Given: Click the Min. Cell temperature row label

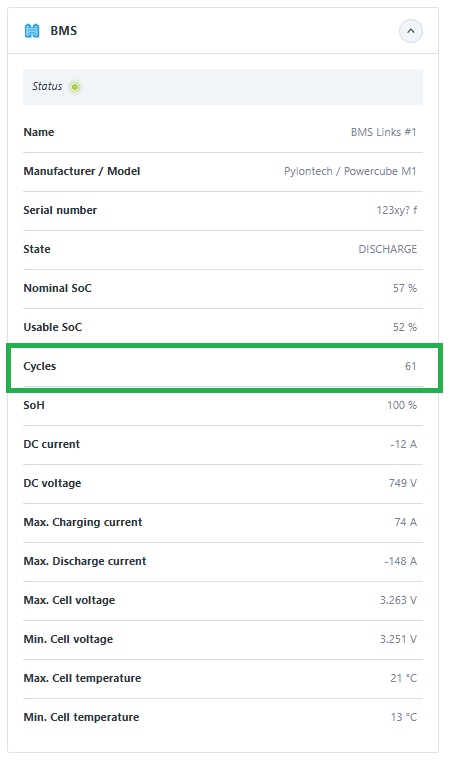Looking at the screenshot, I should click(x=81, y=717).
